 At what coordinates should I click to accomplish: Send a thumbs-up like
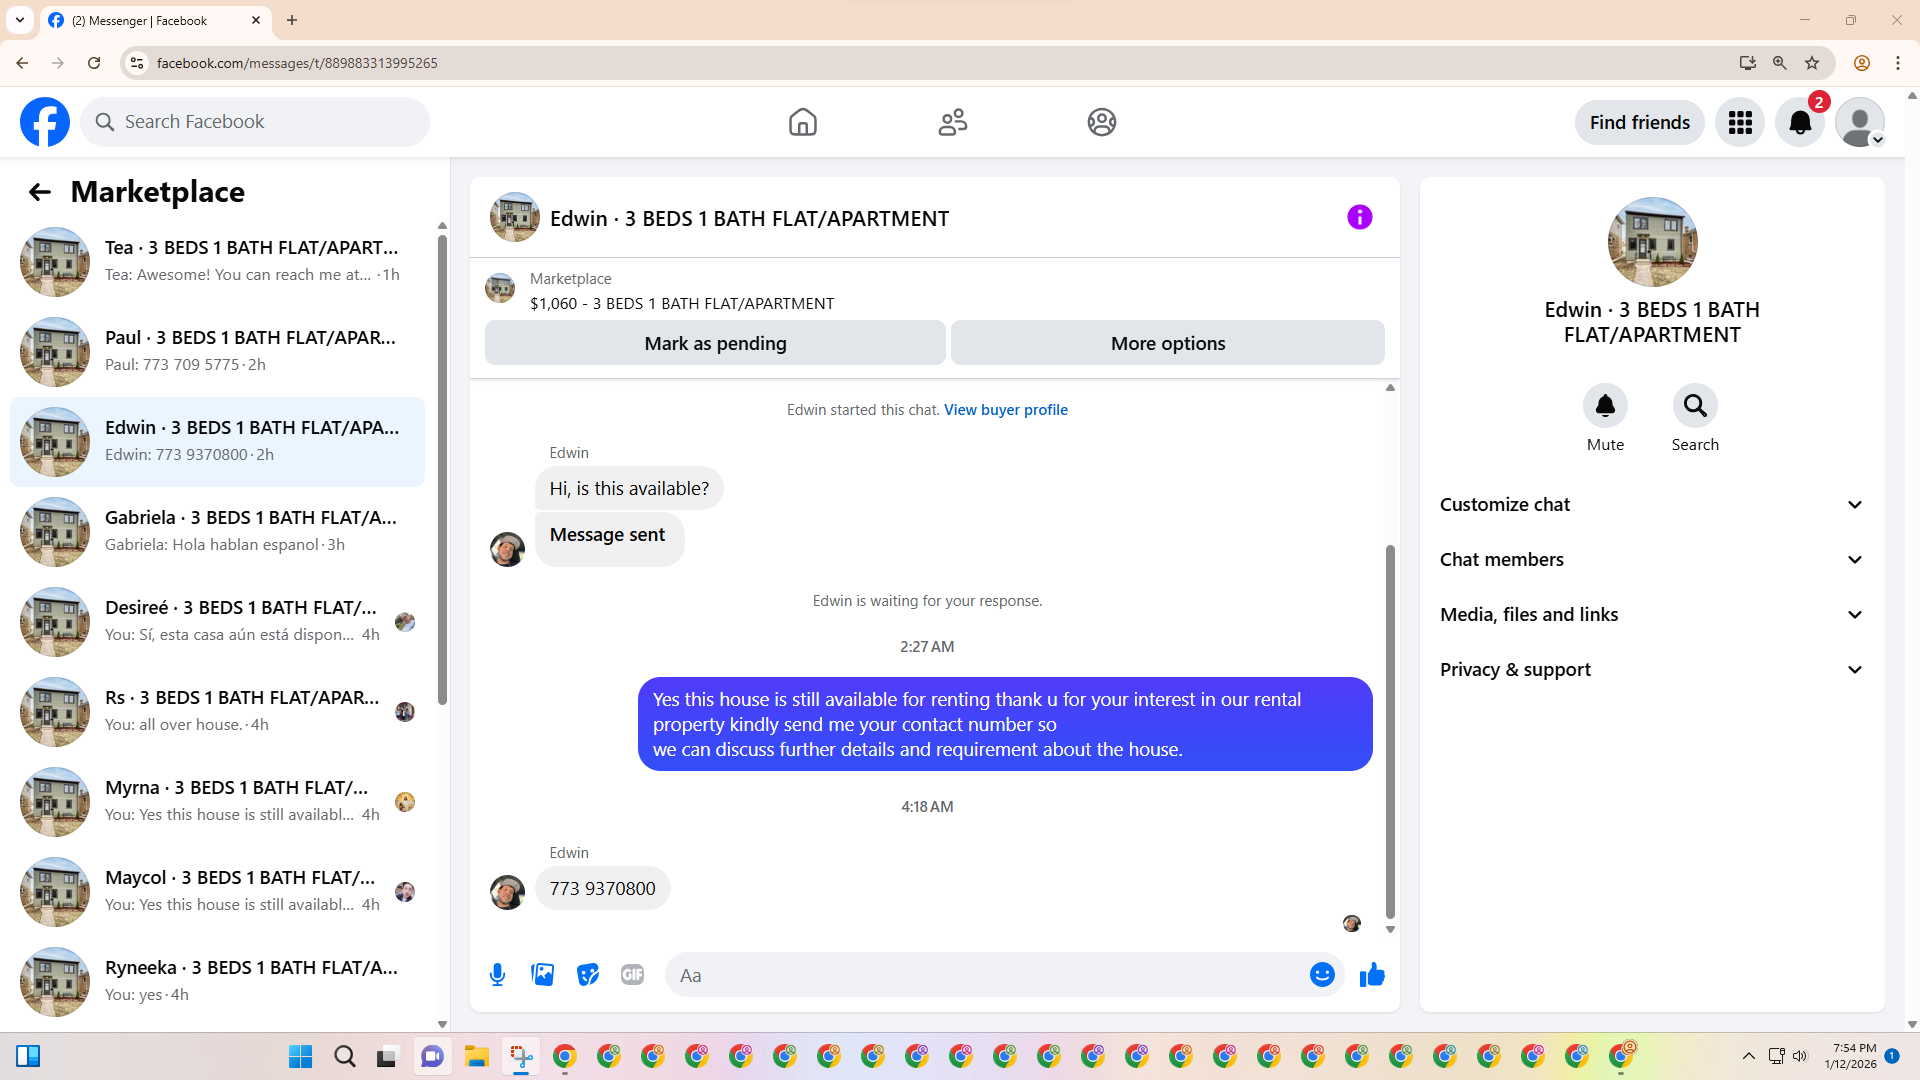pyautogui.click(x=1372, y=974)
